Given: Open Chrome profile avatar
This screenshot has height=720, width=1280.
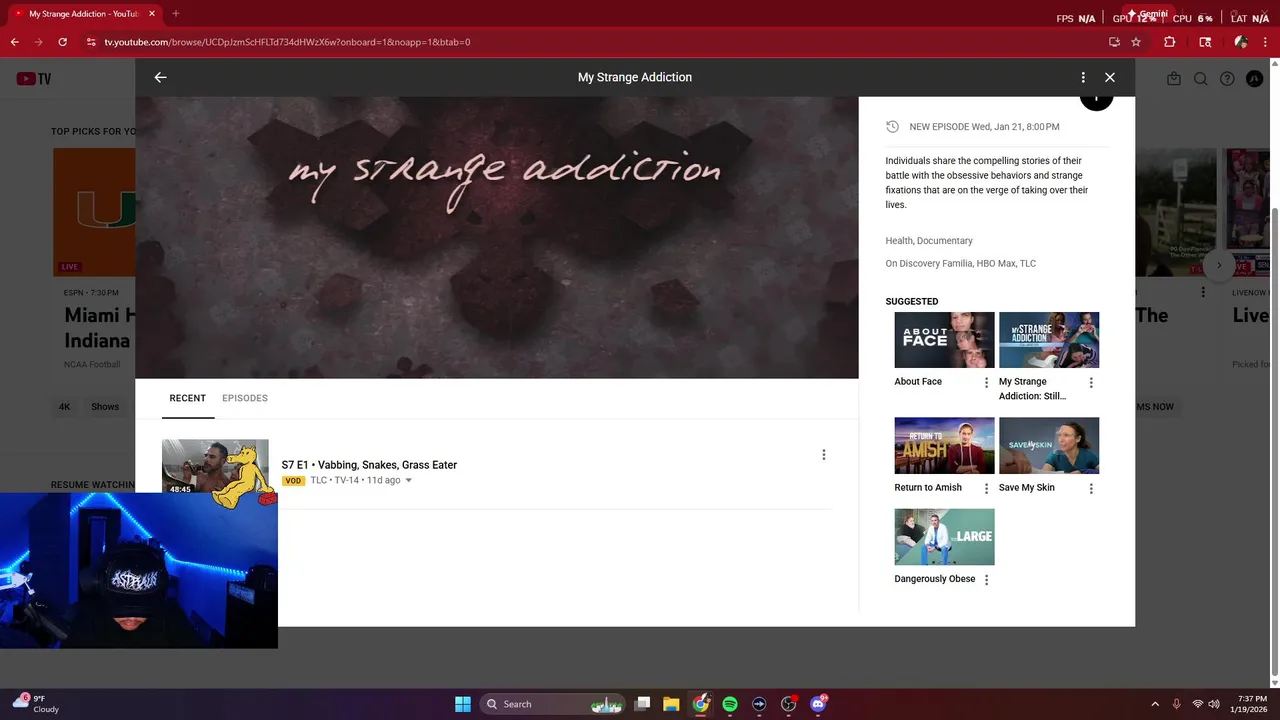Looking at the screenshot, I should click(x=1241, y=42).
